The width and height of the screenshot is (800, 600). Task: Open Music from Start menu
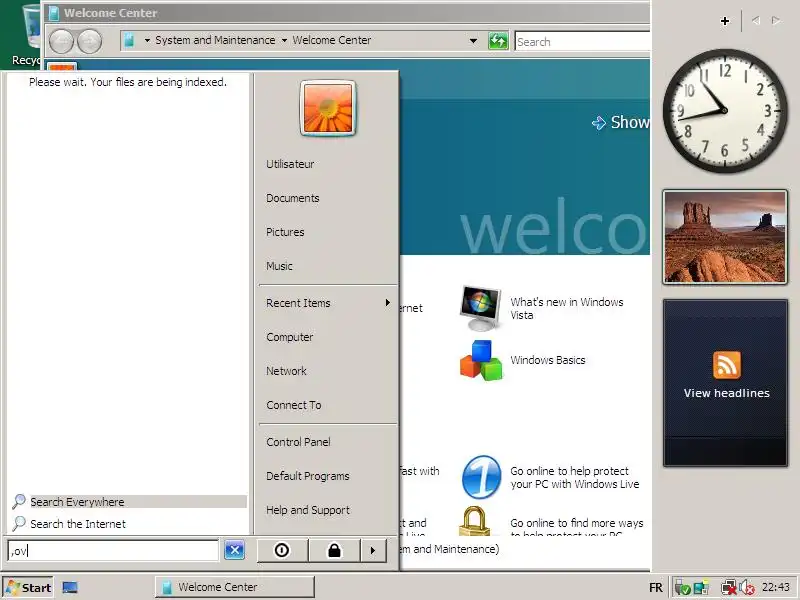pos(279,266)
